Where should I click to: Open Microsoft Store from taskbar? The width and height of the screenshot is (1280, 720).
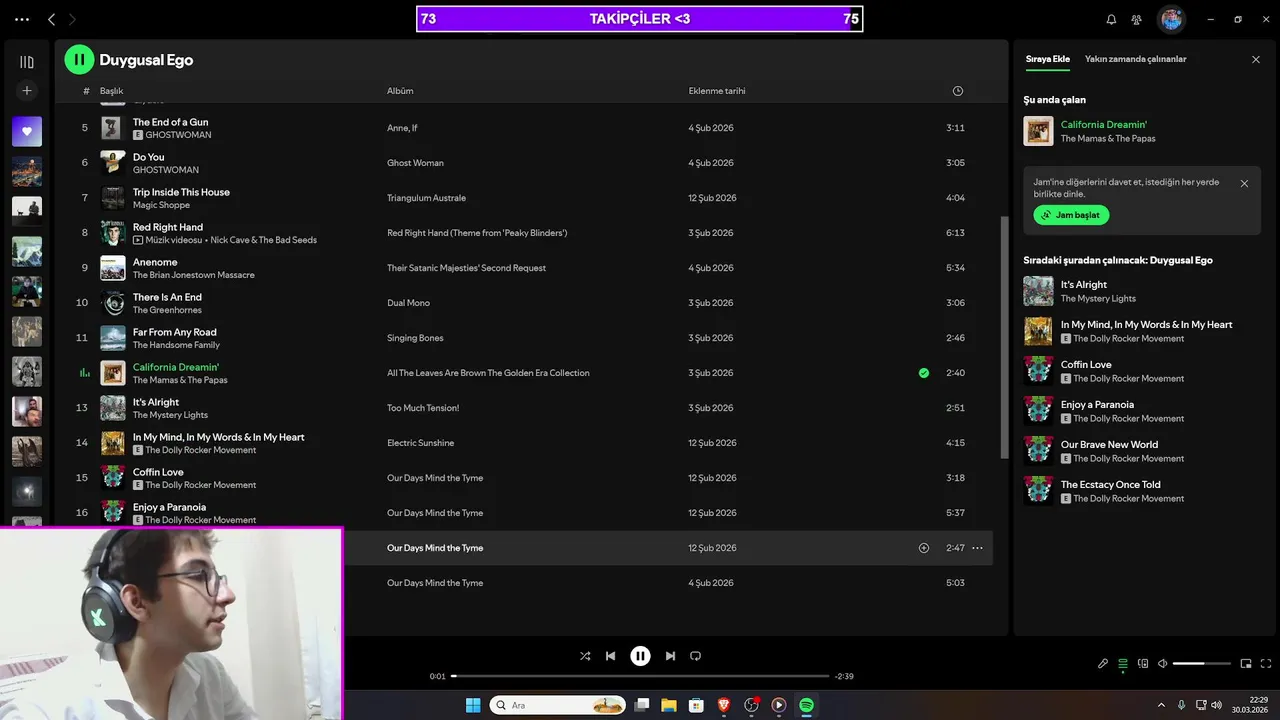(x=696, y=705)
